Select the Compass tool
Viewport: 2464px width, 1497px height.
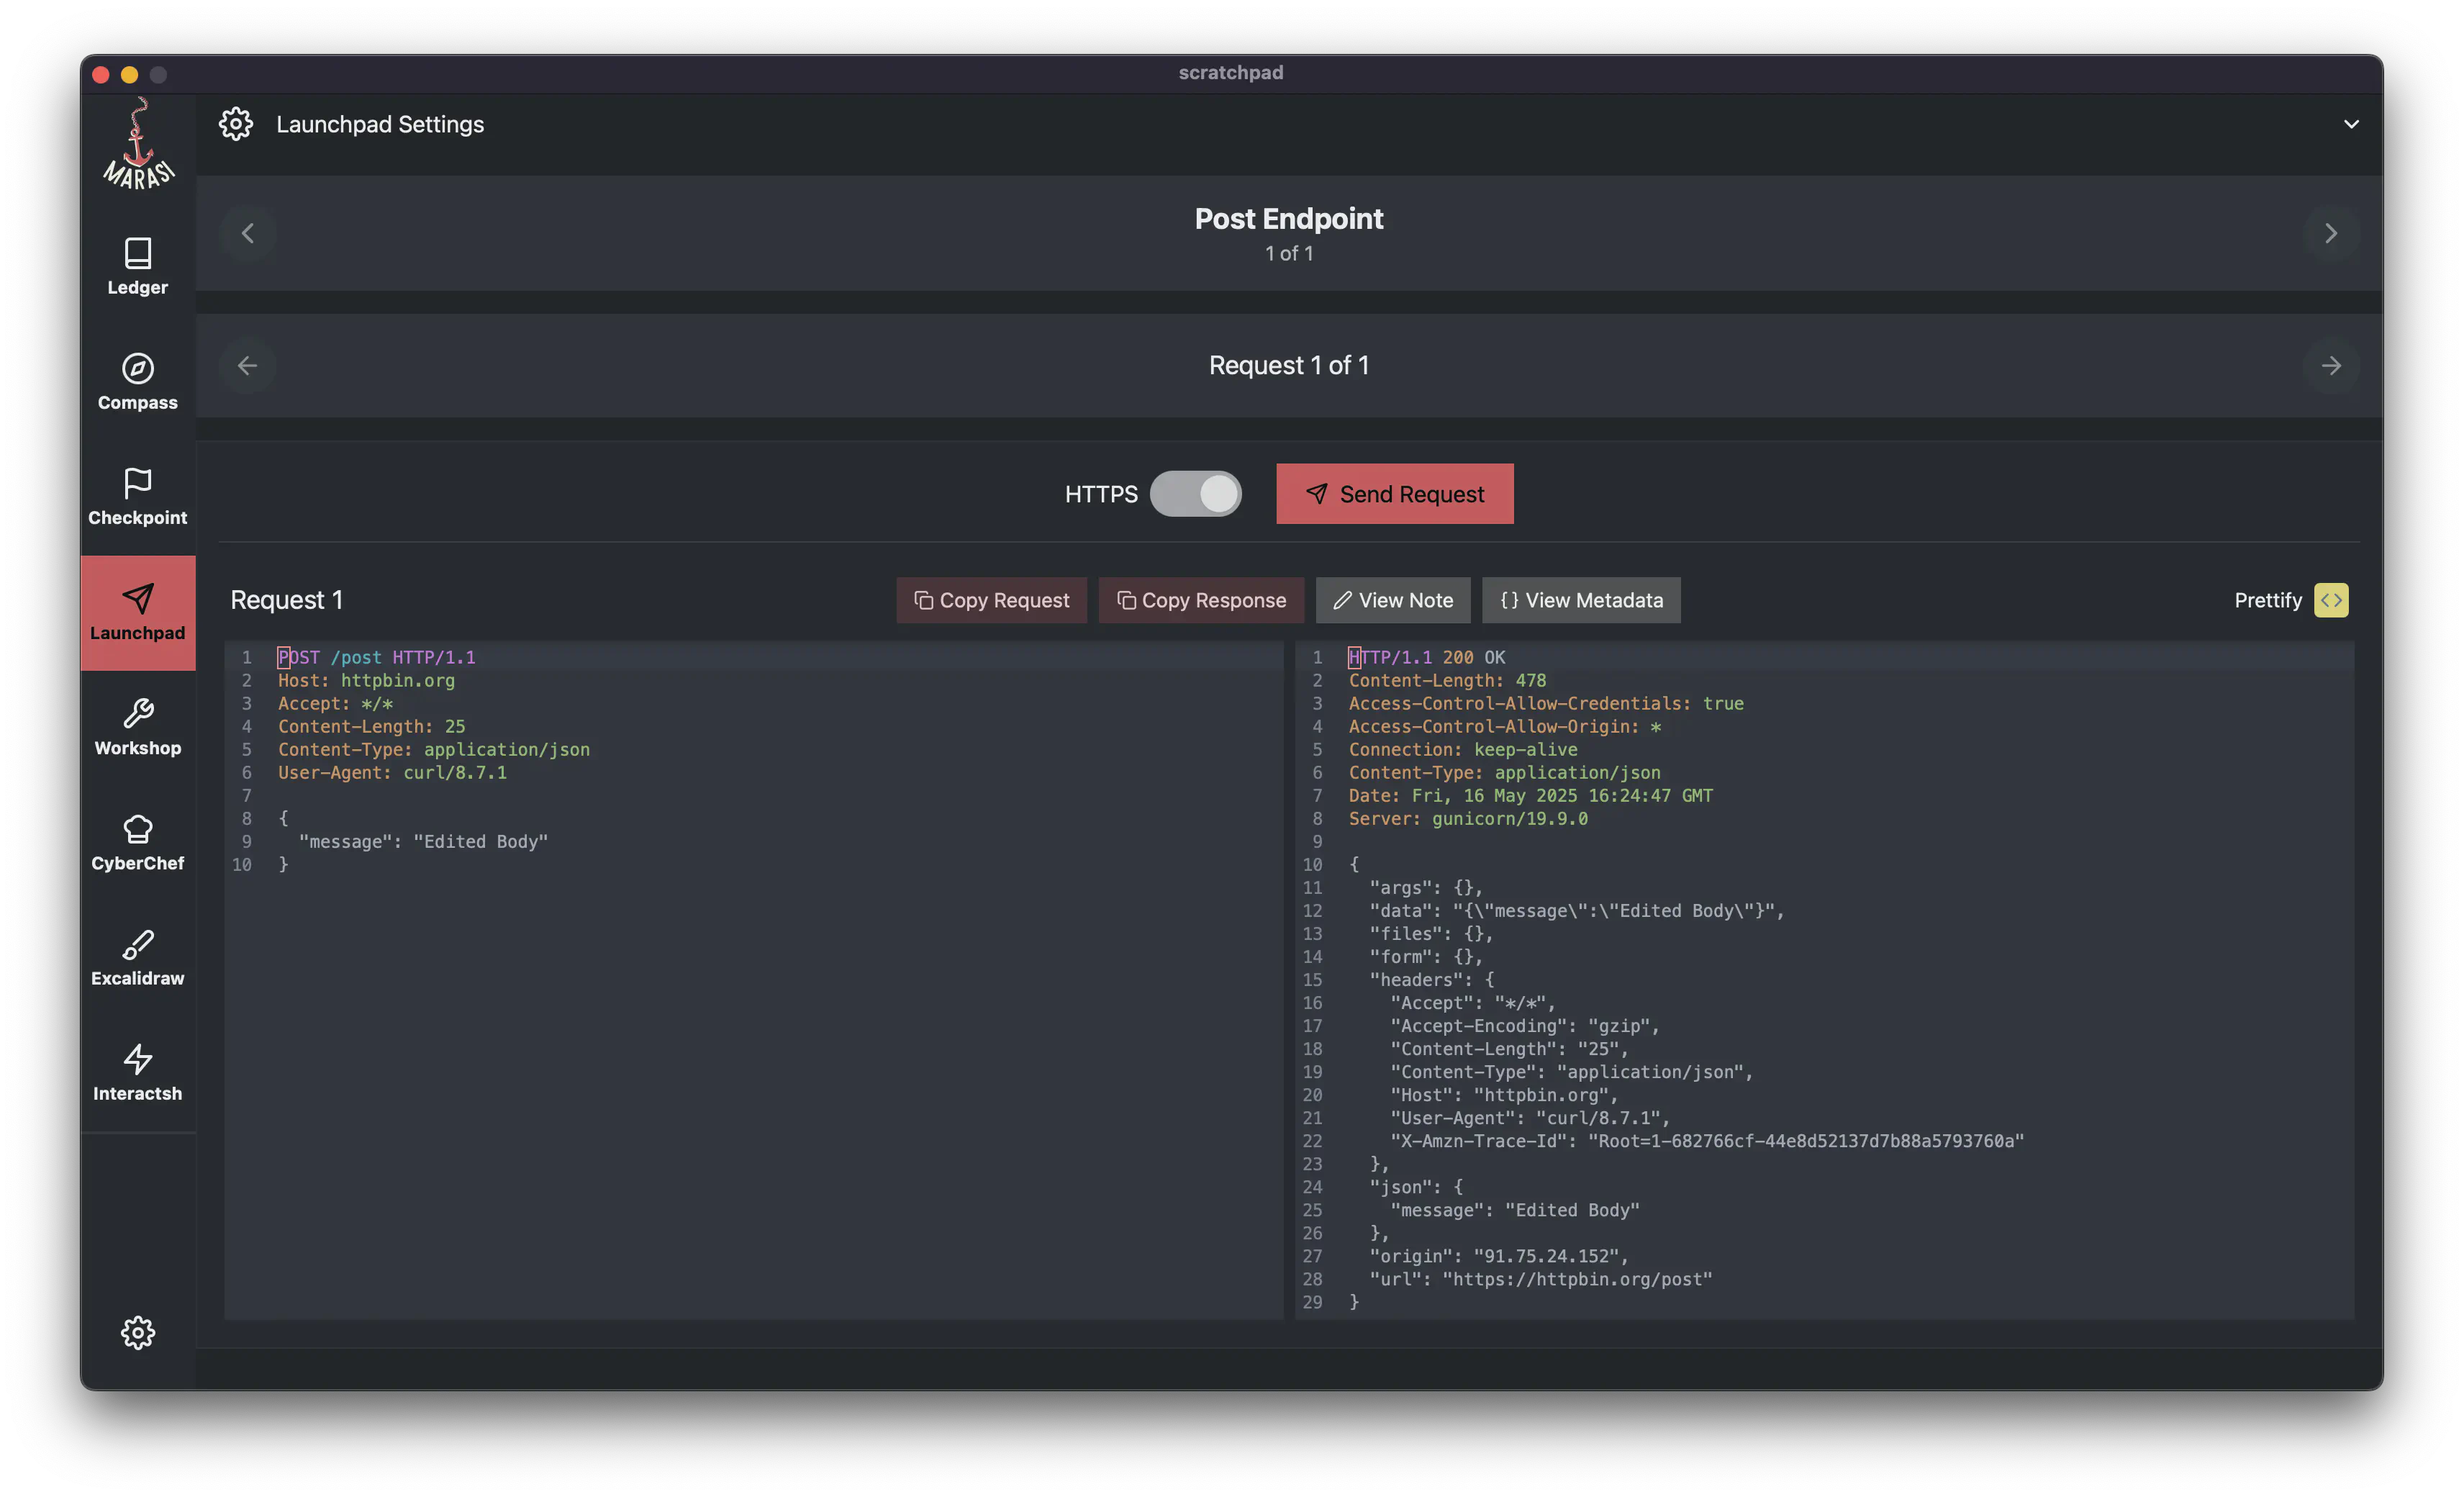137,380
